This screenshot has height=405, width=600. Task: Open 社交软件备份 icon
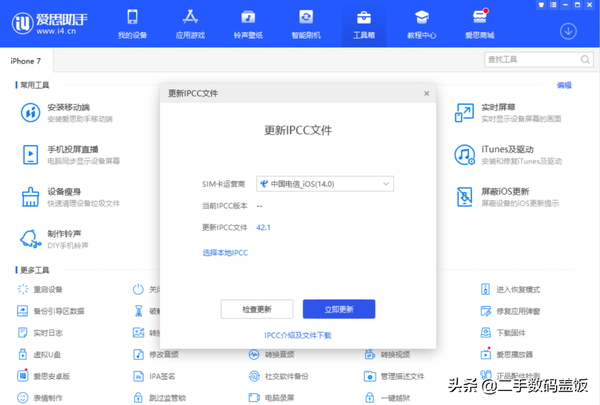(254, 376)
